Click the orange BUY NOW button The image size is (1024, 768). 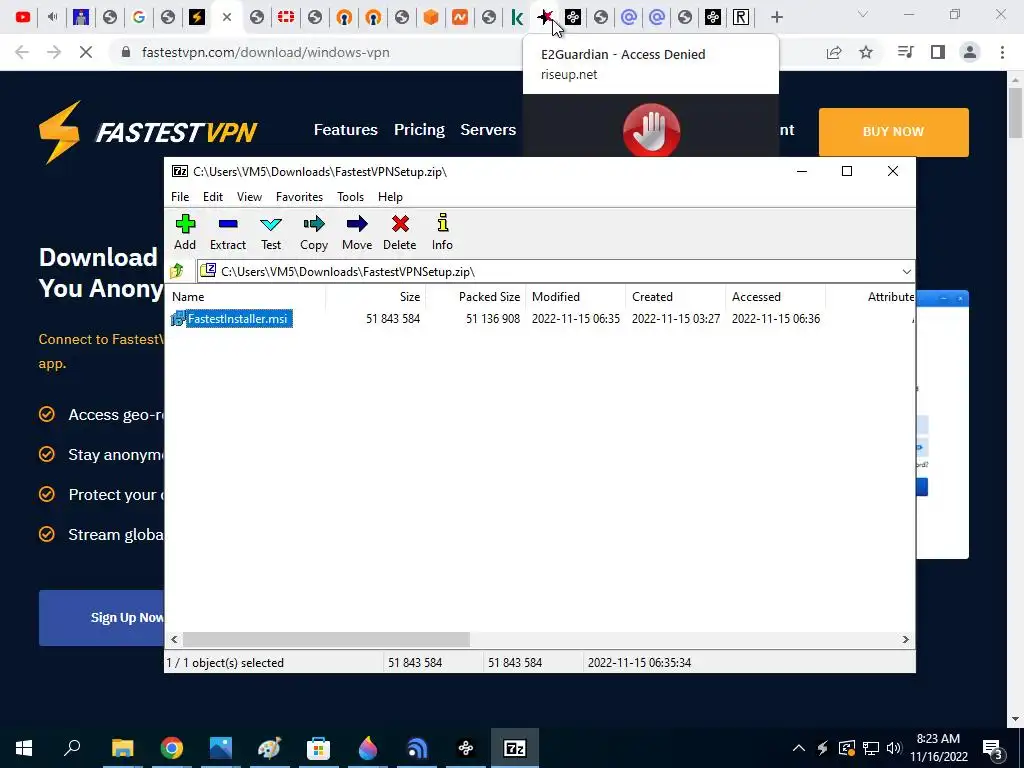(893, 131)
